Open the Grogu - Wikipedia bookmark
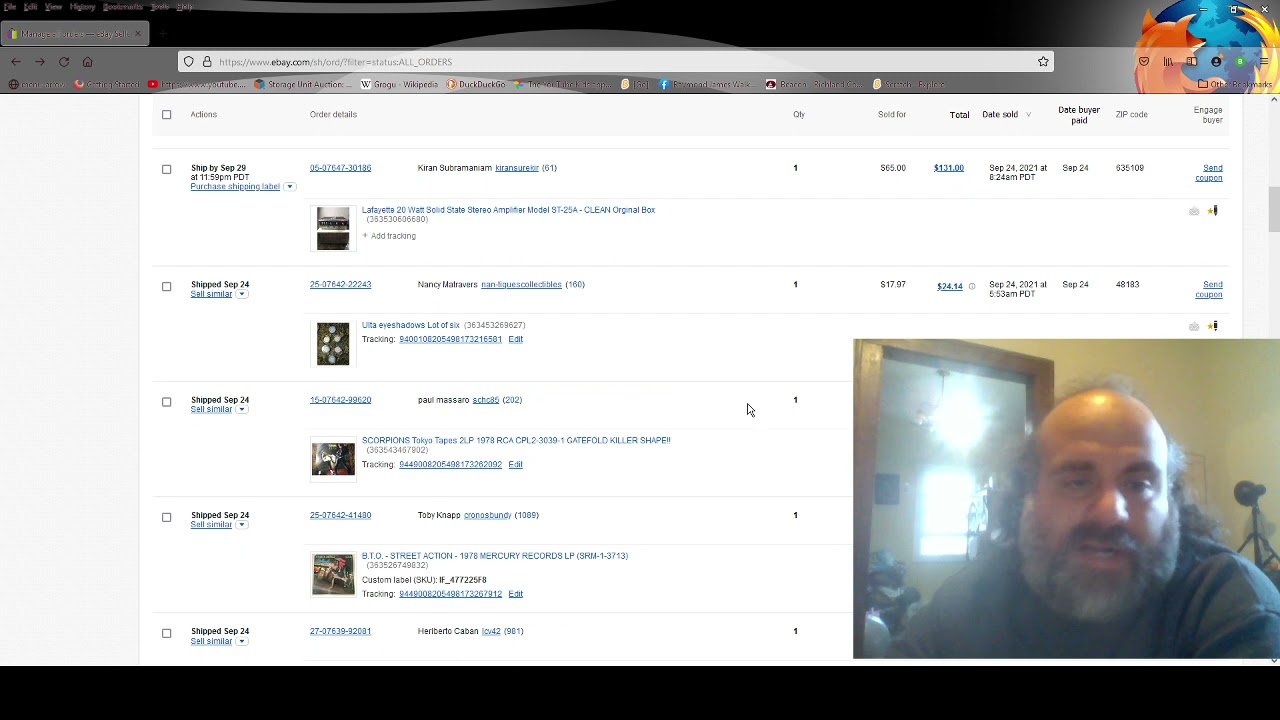Screen dimensions: 1280x720 tap(399, 84)
